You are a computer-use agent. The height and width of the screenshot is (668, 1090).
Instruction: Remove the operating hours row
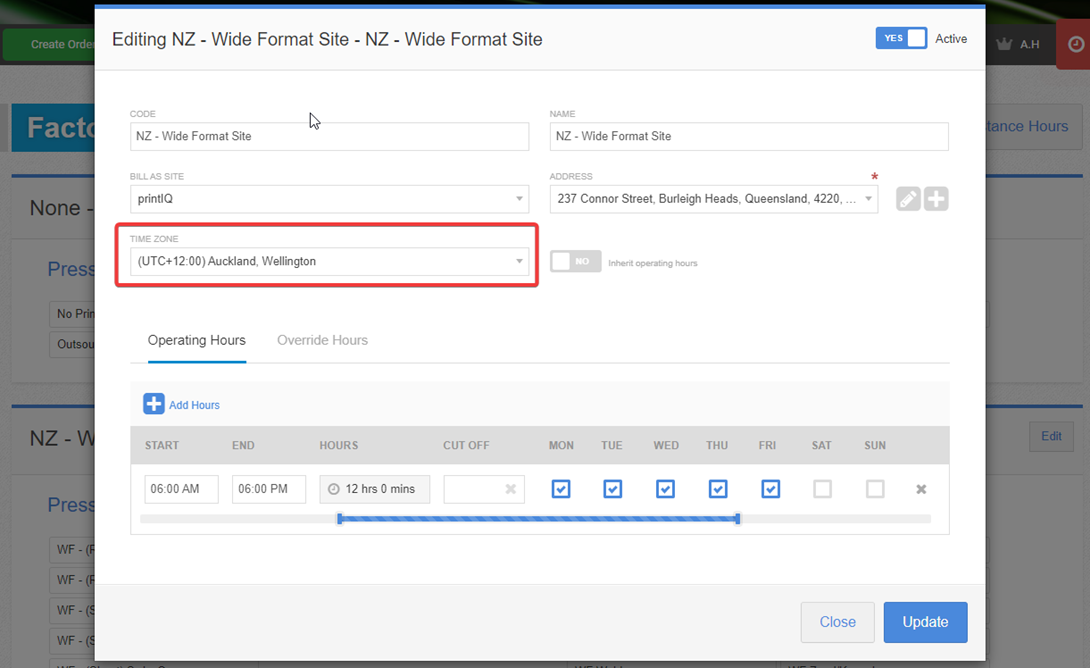click(x=921, y=489)
